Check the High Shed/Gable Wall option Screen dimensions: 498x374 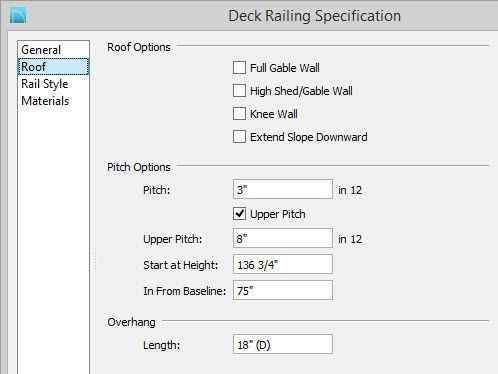(x=239, y=91)
